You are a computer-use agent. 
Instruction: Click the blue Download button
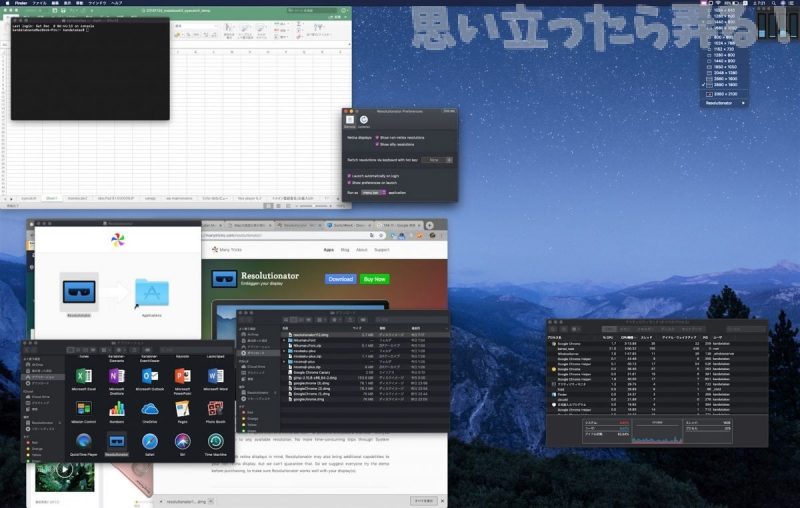pyautogui.click(x=340, y=279)
